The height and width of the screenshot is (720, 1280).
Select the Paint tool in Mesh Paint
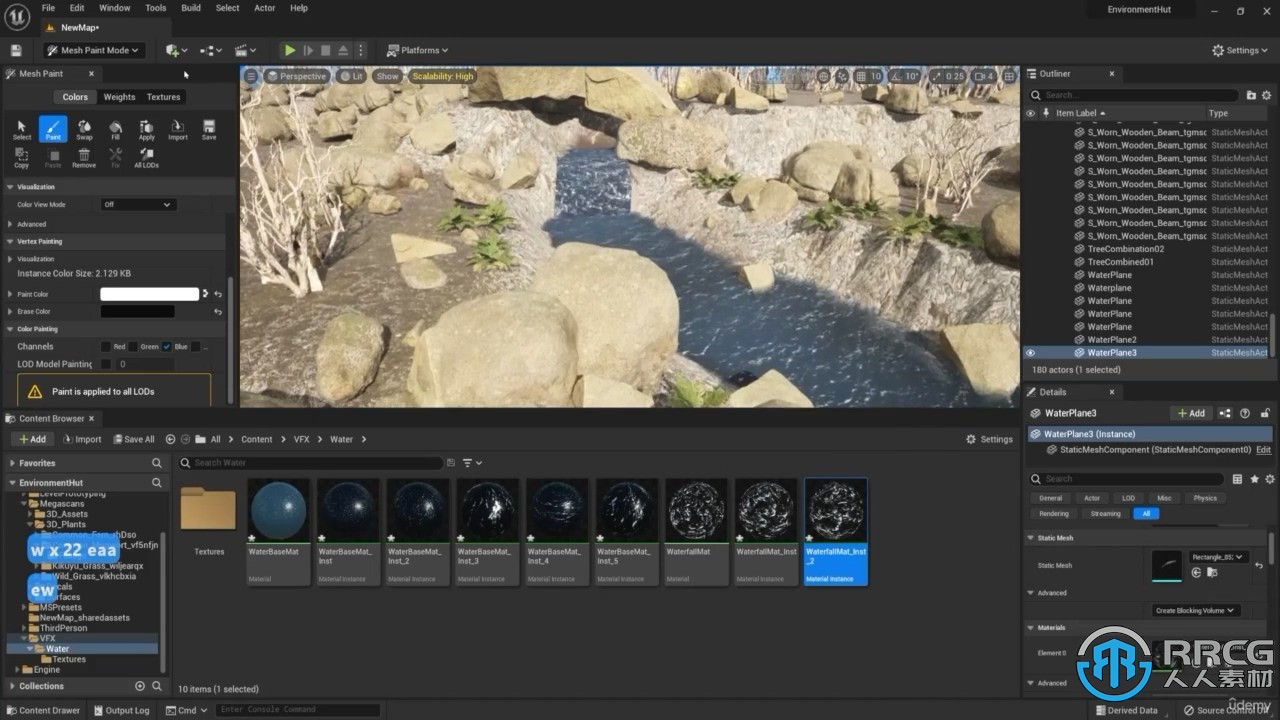click(x=53, y=129)
